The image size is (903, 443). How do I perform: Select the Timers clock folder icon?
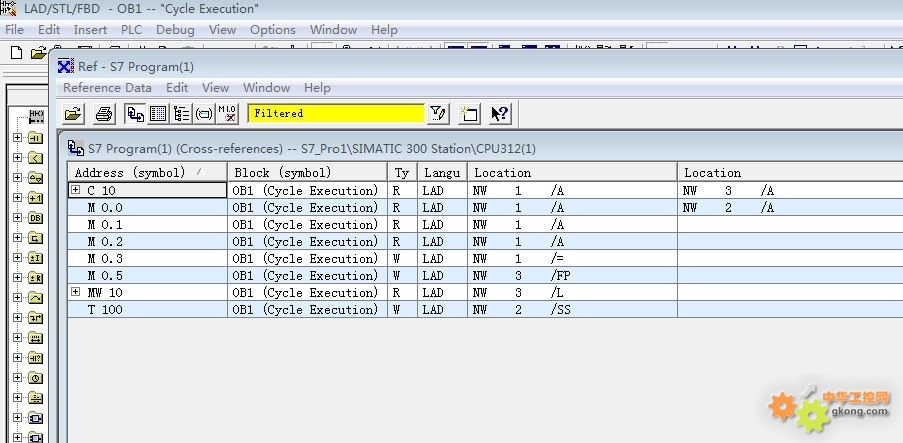(x=36, y=378)
